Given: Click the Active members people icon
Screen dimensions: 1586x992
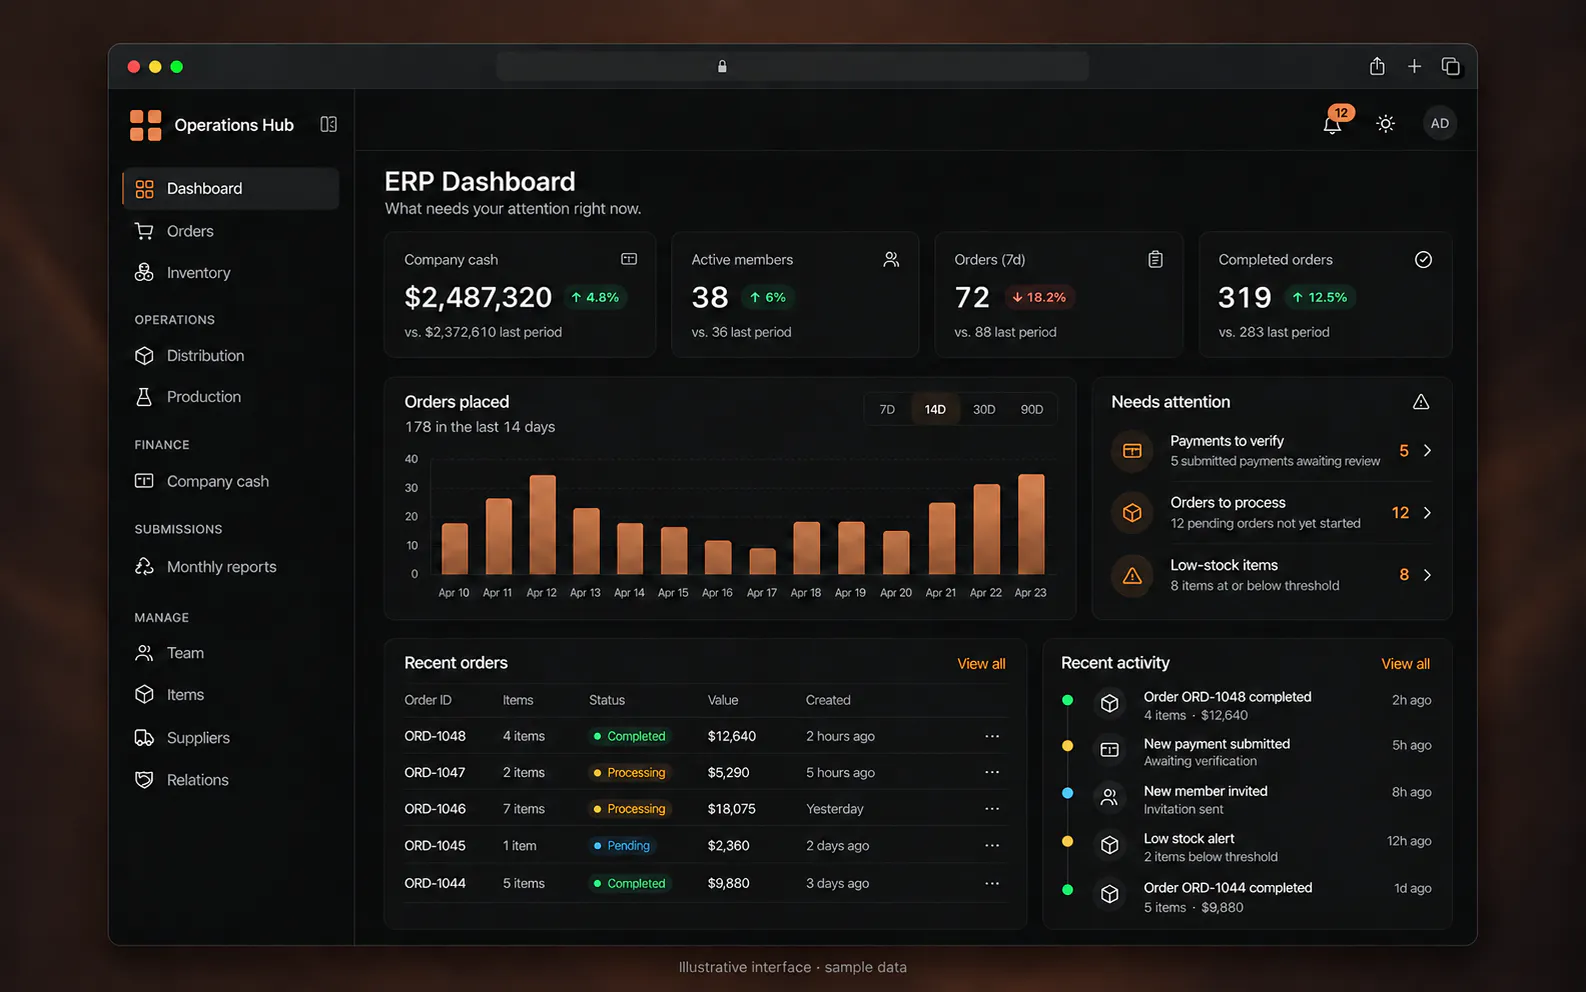Looking at the screenshot, I should (891, 259).
